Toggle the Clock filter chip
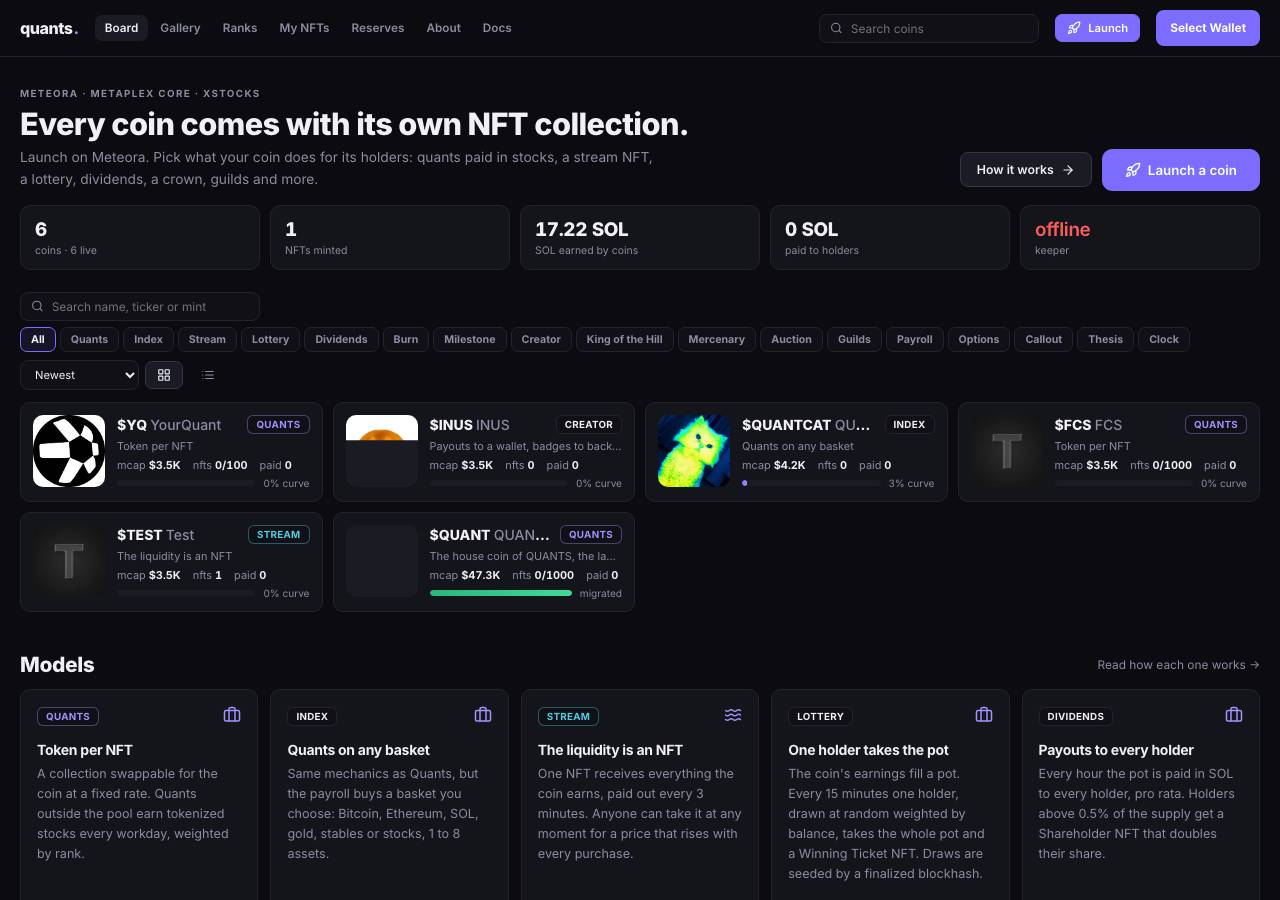The width and height of the screenshot is (1280, 900). coord(1164,339)
